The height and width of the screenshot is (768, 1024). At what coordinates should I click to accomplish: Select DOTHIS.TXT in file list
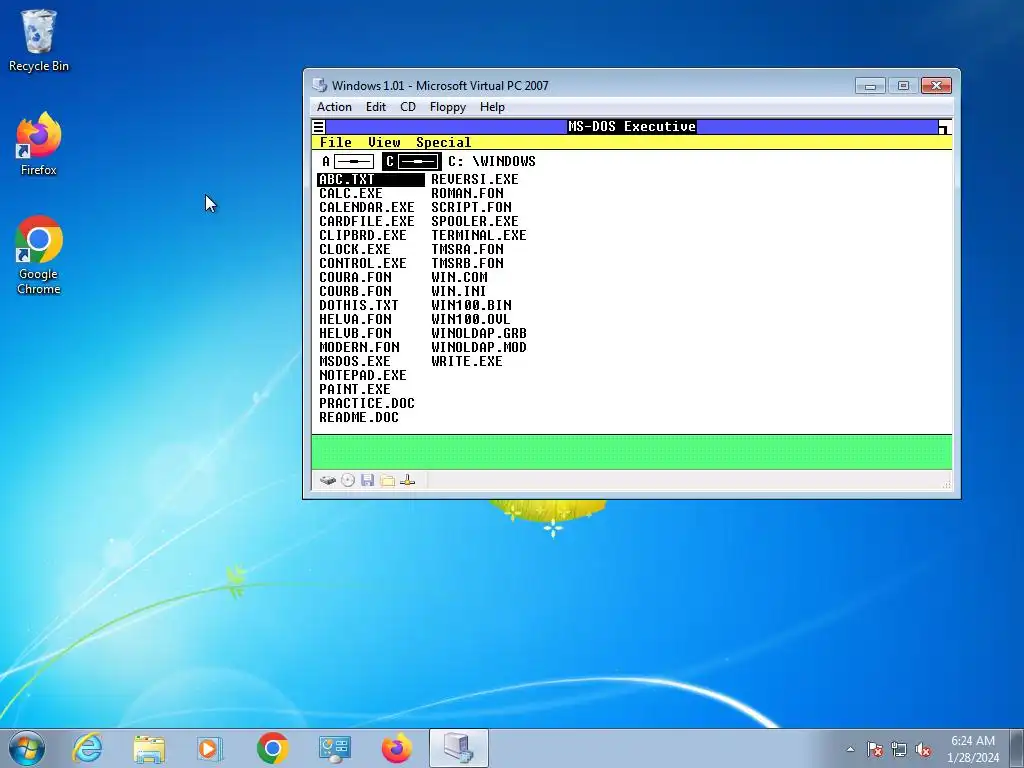click(x=359, y=306)
